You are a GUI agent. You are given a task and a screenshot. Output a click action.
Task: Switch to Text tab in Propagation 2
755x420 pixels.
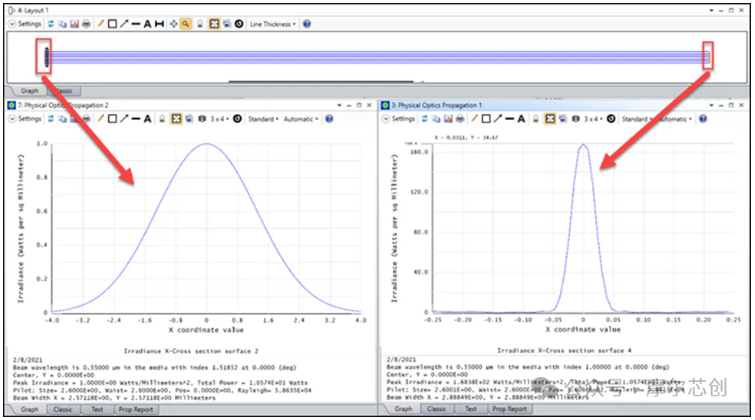97,409
